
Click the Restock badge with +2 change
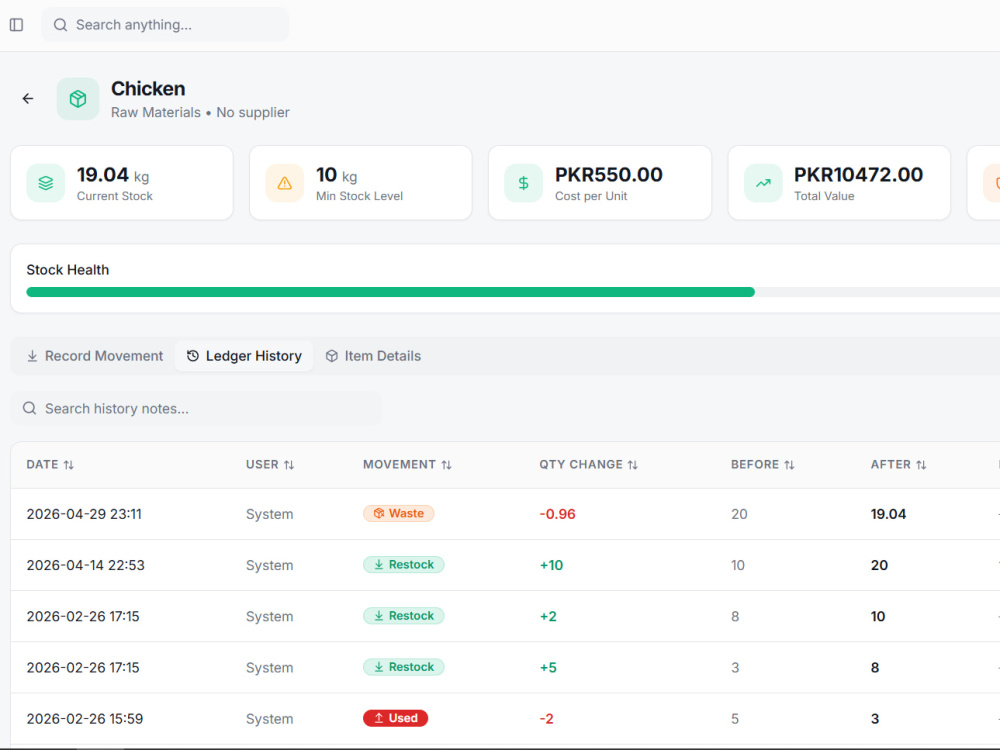coord(404,615)
